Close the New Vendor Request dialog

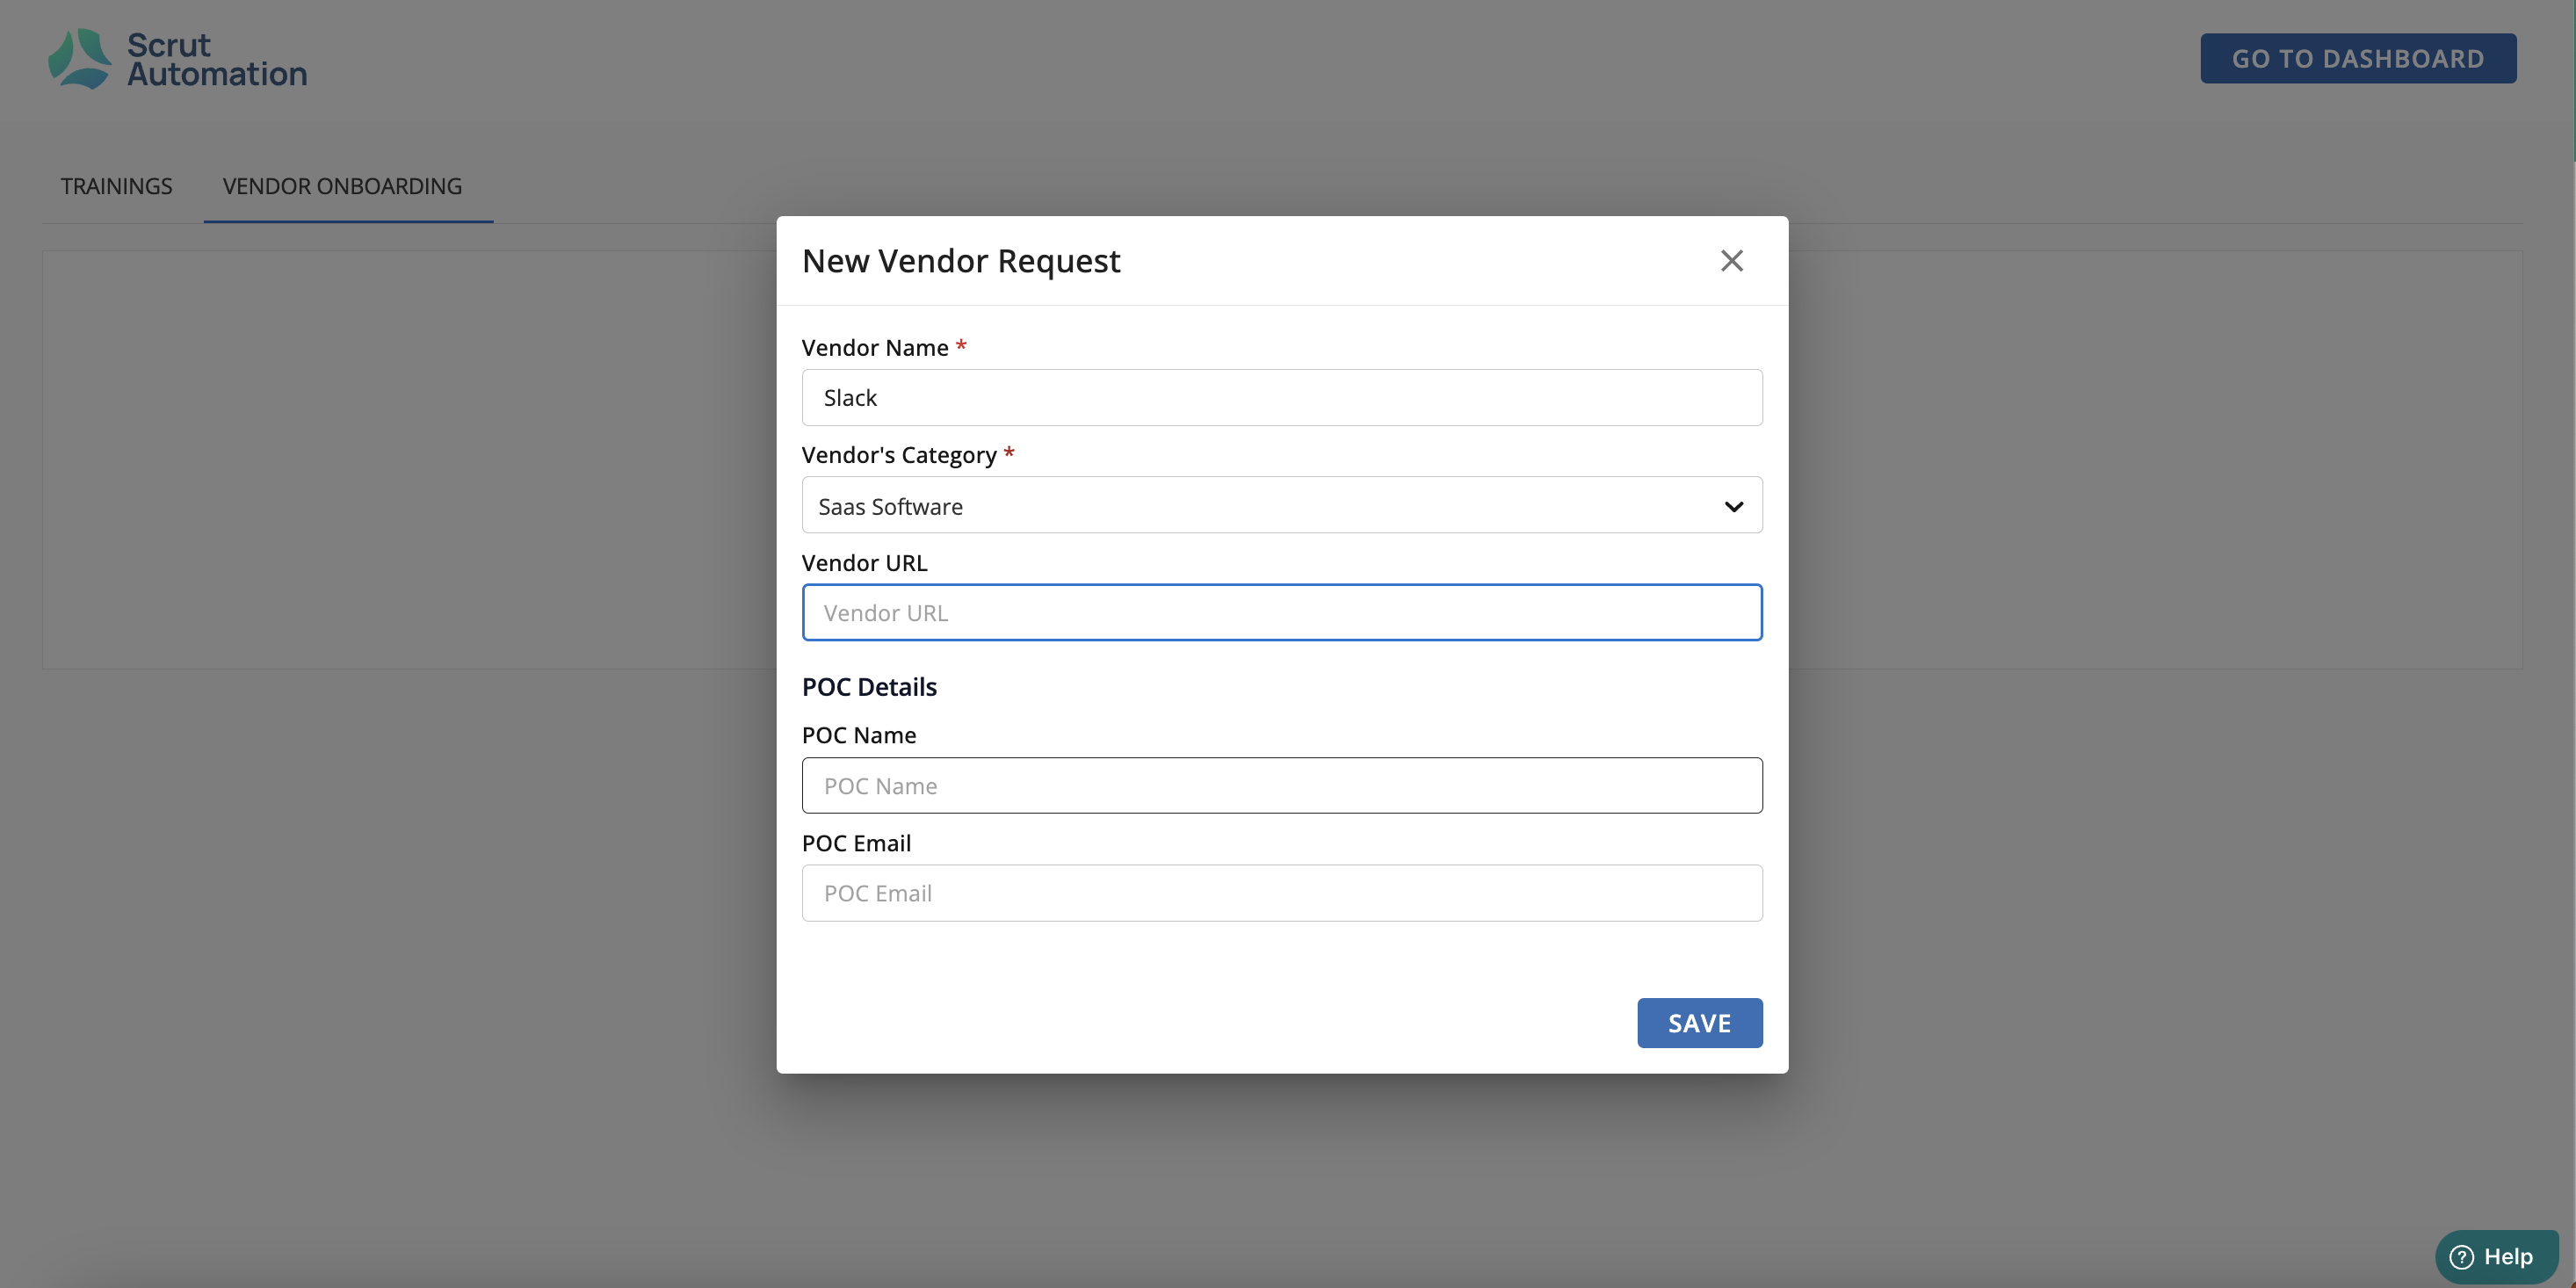click(x=1731, y=260)
